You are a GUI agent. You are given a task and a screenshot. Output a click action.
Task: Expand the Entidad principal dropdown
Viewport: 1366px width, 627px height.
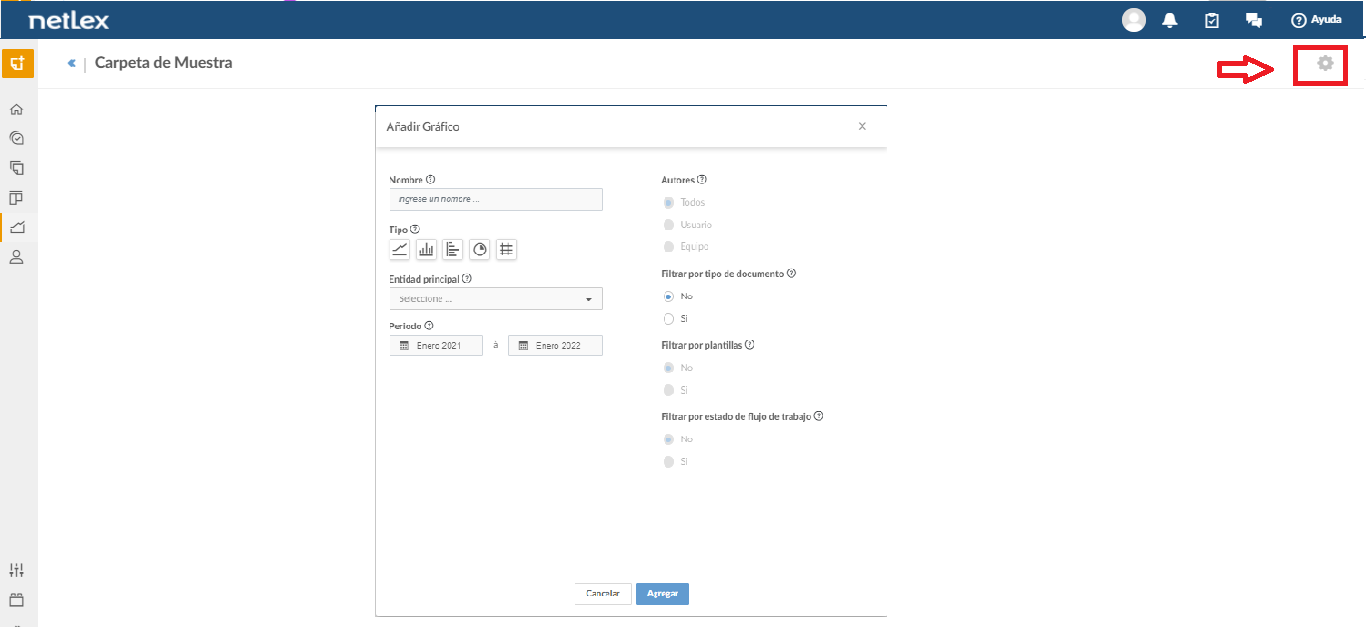(x=496, y=298)
